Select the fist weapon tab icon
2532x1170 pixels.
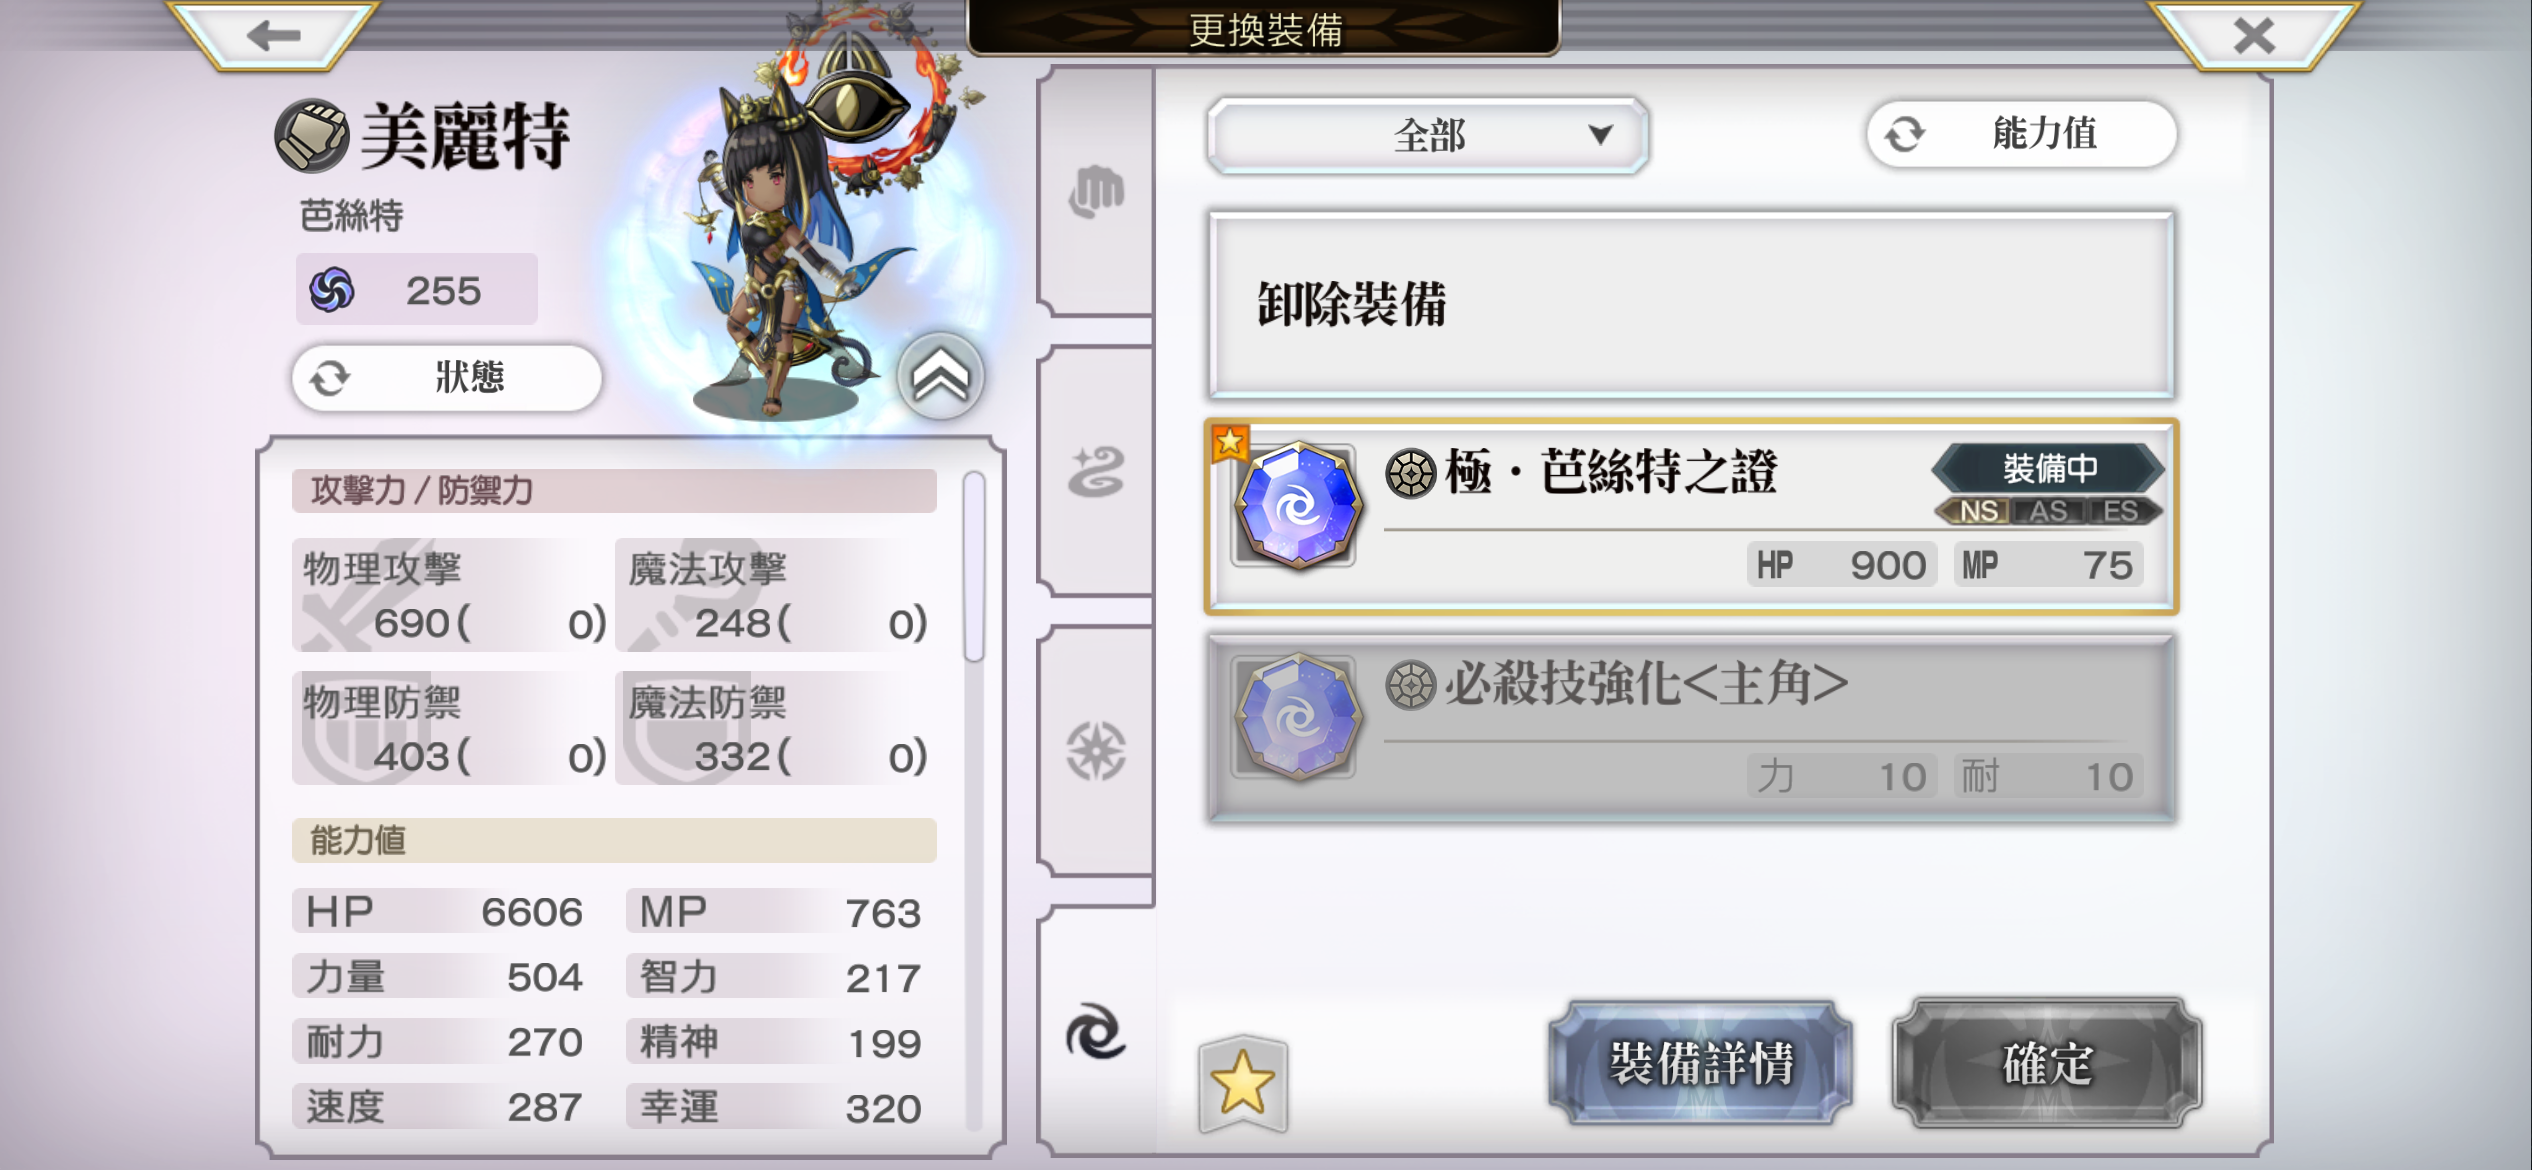tap(1097, 191)
